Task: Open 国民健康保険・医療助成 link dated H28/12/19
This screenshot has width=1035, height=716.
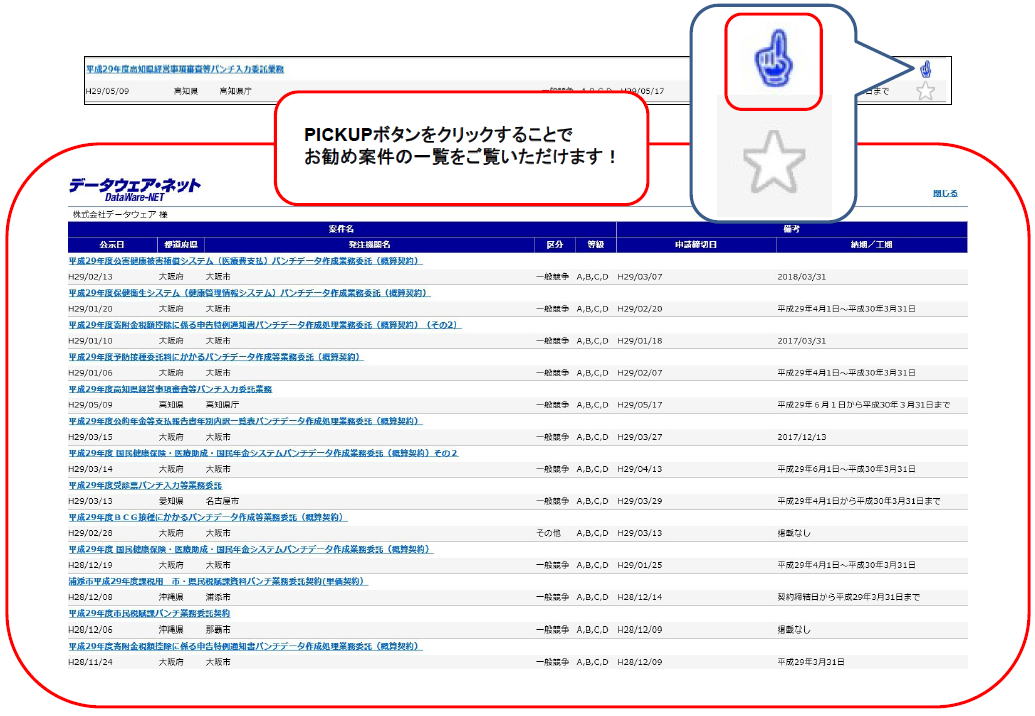Action: pos(251,549)
